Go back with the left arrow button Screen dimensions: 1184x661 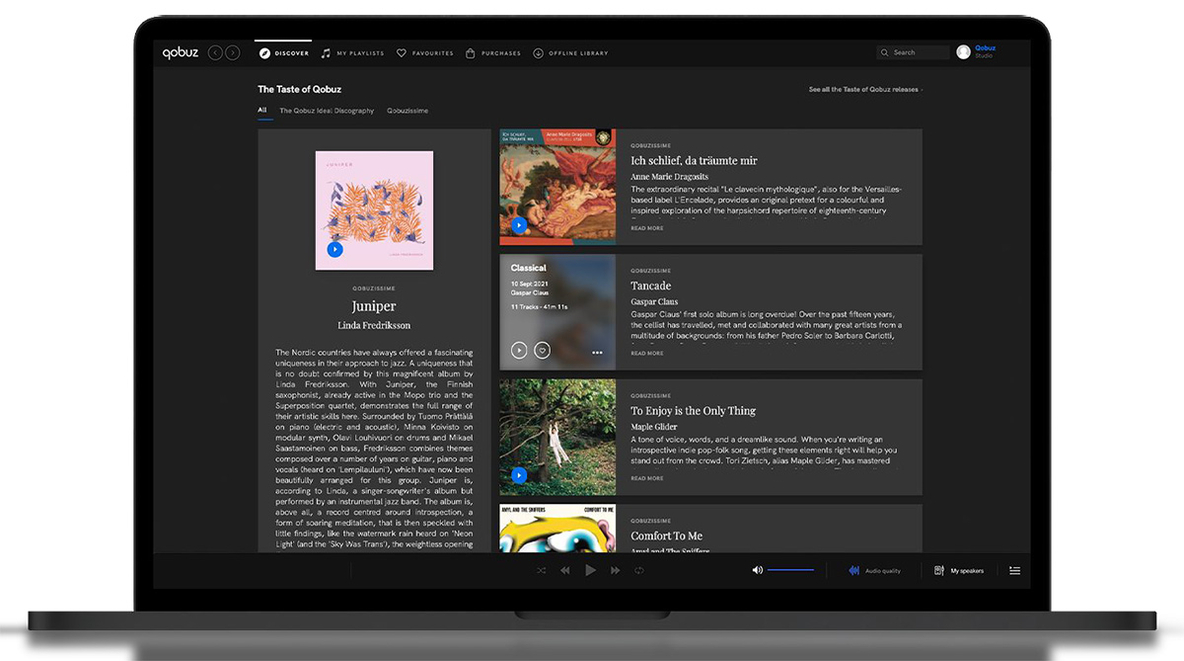[215, 53]
